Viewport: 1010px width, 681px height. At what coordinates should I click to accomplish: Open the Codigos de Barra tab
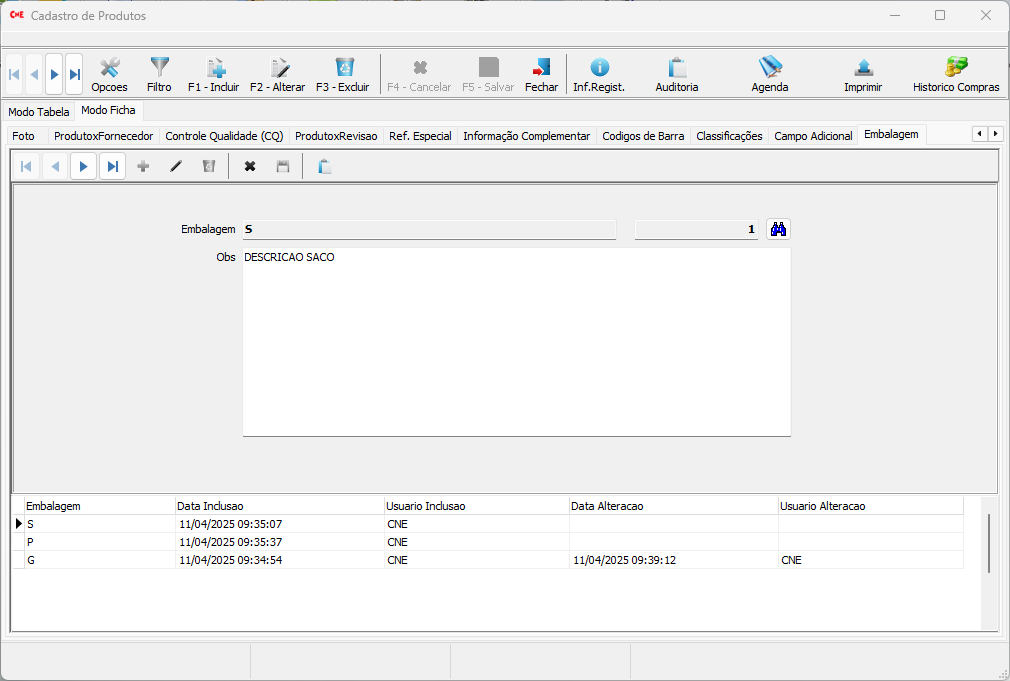(643, 136)
